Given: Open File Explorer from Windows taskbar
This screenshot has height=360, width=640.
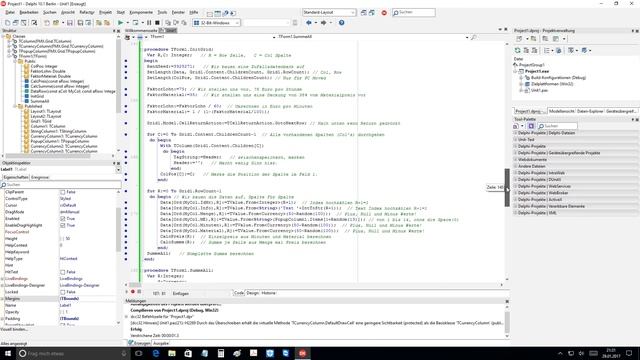Looking at the screenshot, I should 172,353.
